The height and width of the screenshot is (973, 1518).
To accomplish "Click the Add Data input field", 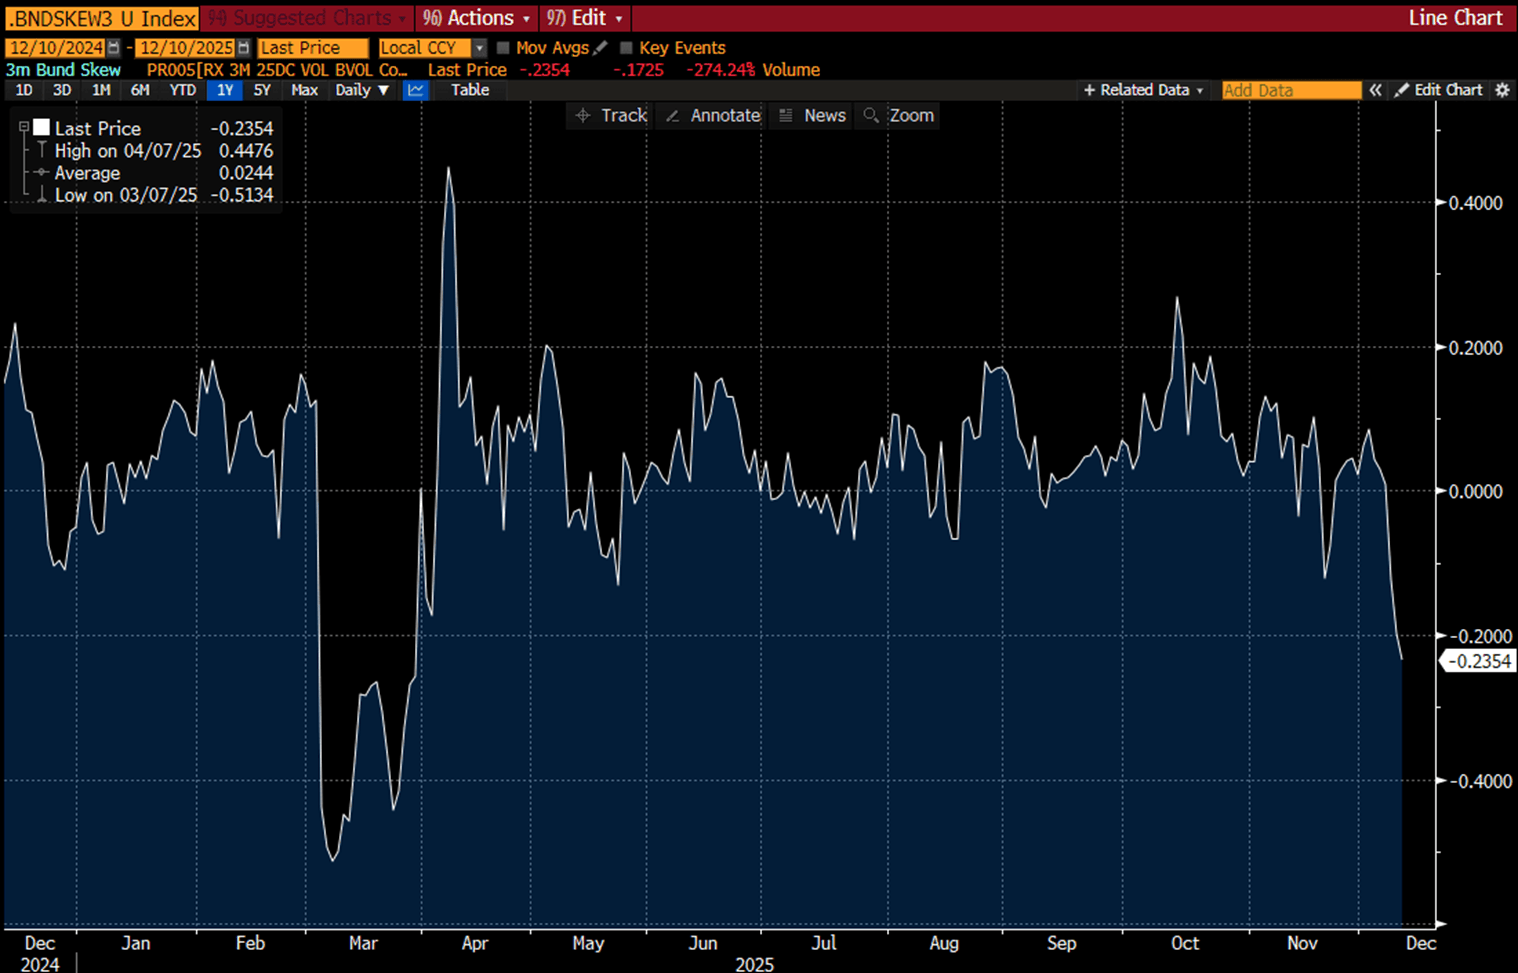I will pyautogui.click(x=1290, y=90).
